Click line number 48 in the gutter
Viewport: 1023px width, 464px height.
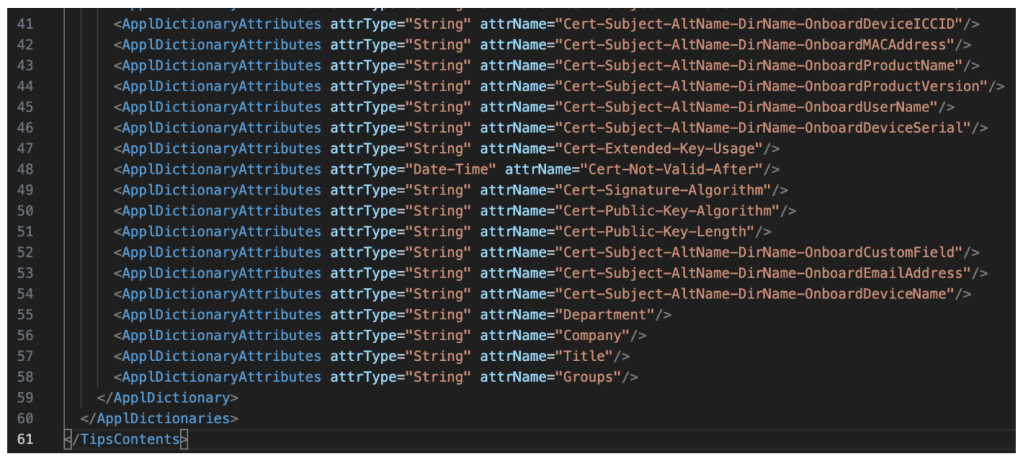click(x=25, y=169)
